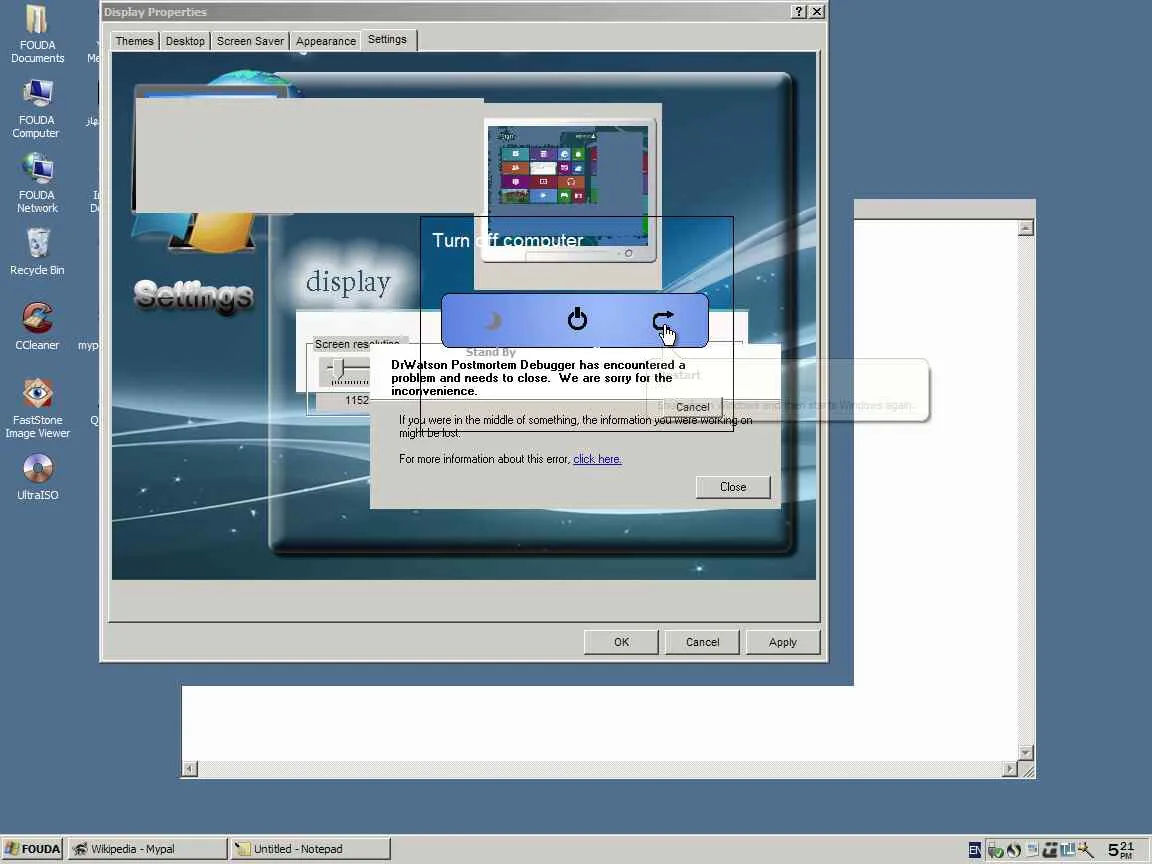Click Notepad's vertical scrollbar up arrow
The height and width of the screenshot is (864, 1152).
pyautogui.click(x=1026, y=228)
